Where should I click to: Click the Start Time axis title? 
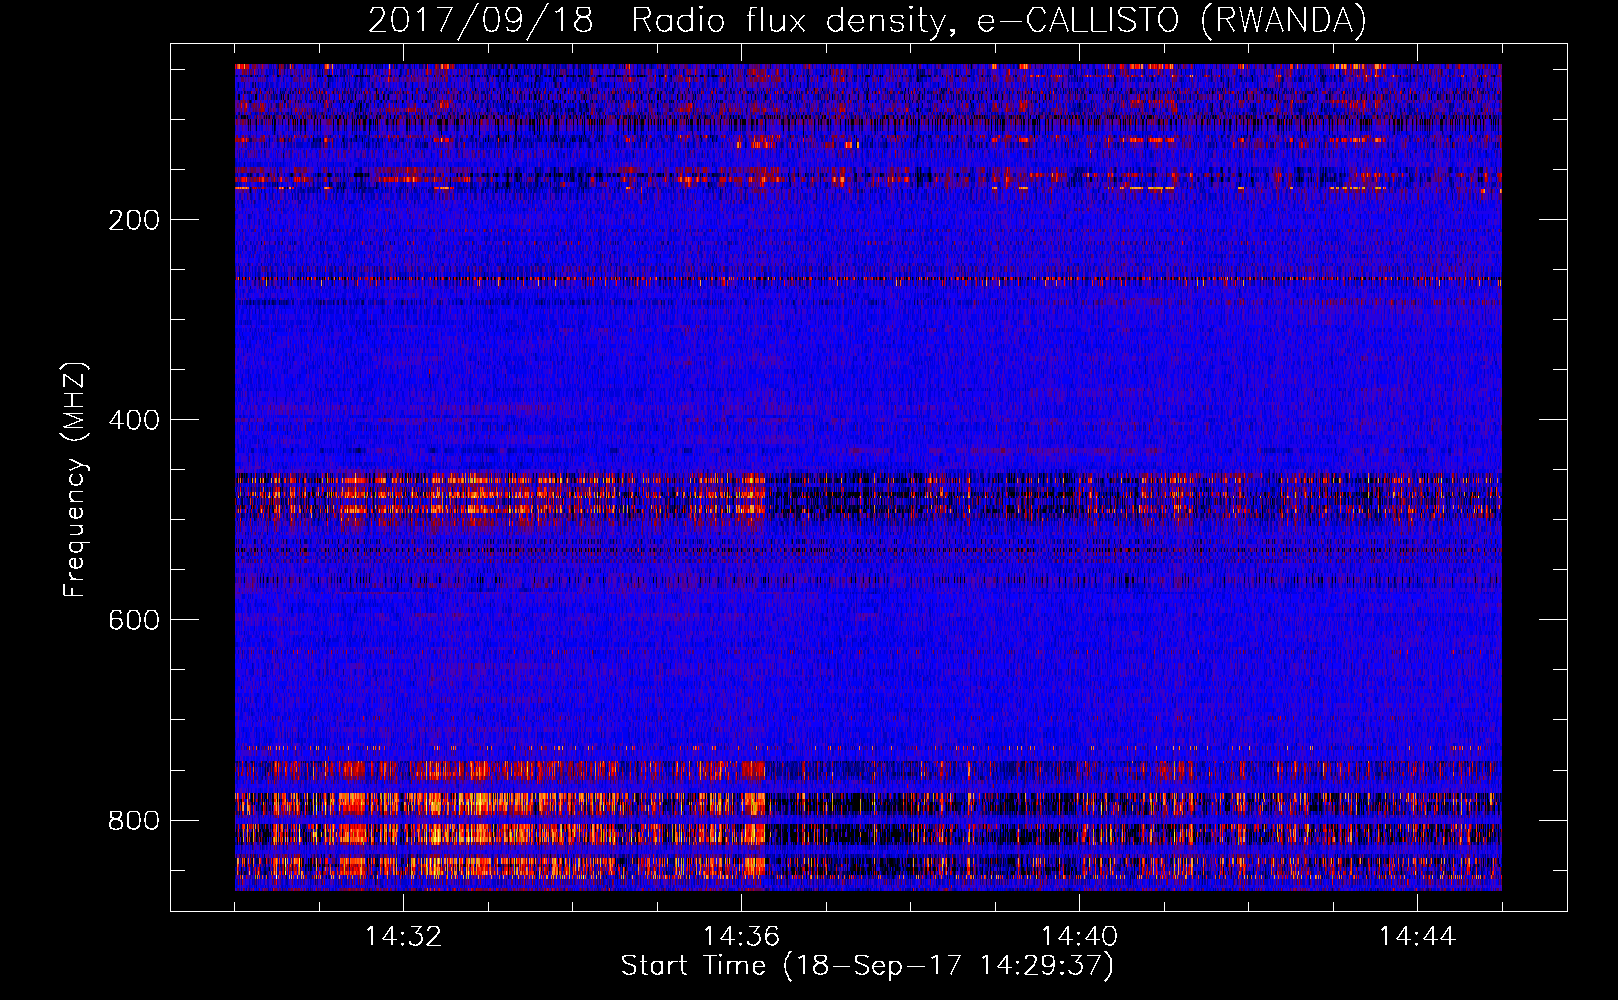pyautogui.click(x=867, y=966)
